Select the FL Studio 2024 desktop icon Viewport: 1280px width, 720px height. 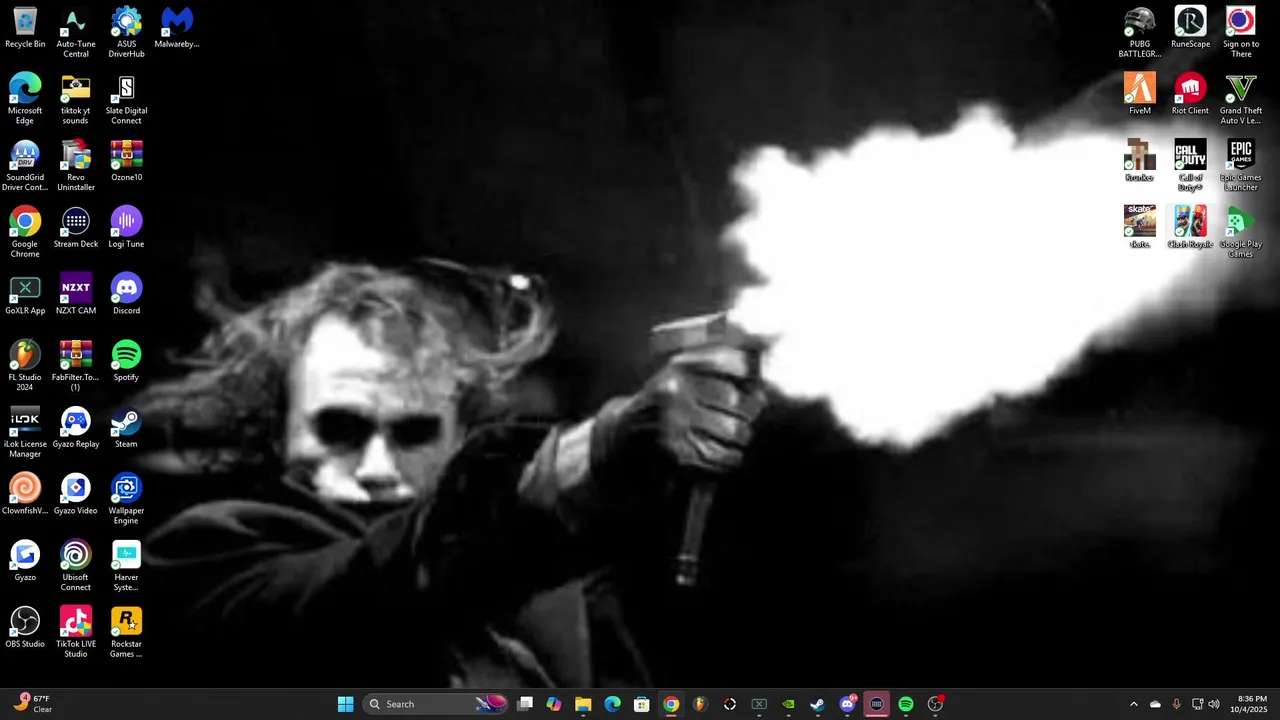[x=25, y=366]
